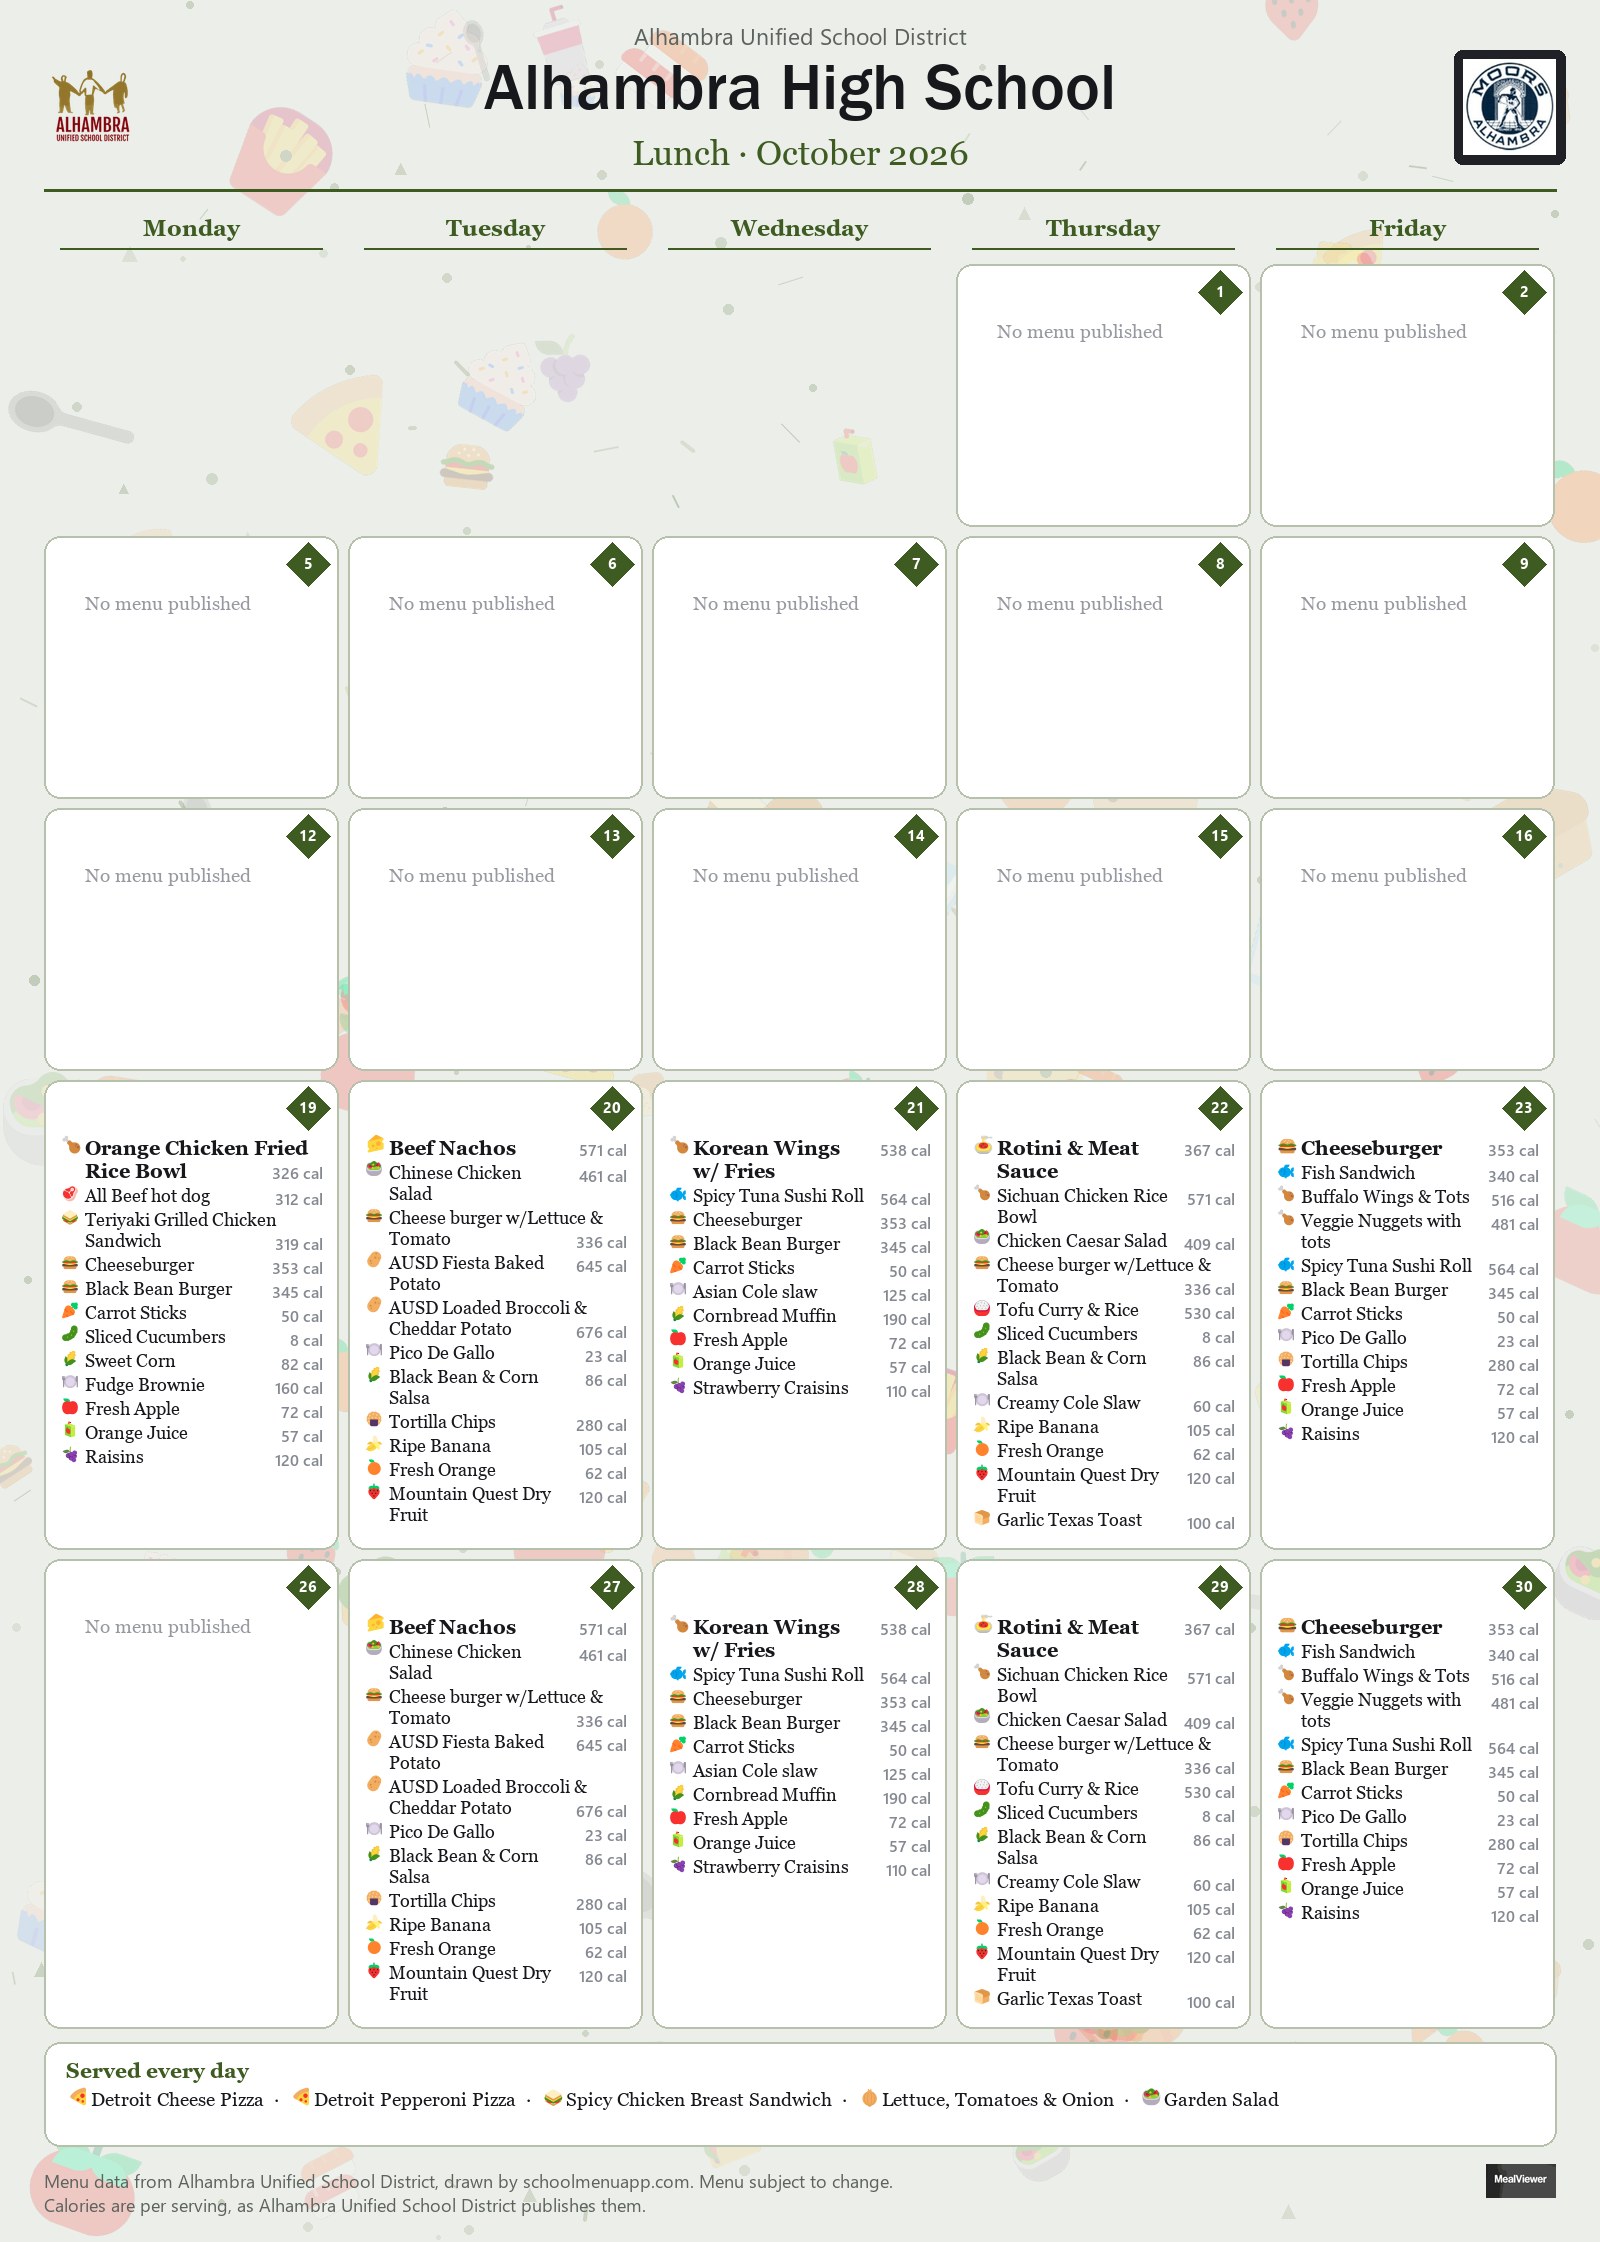Select the Thursday column header
1600x2242 pixels.
(x=1103, y=228)
